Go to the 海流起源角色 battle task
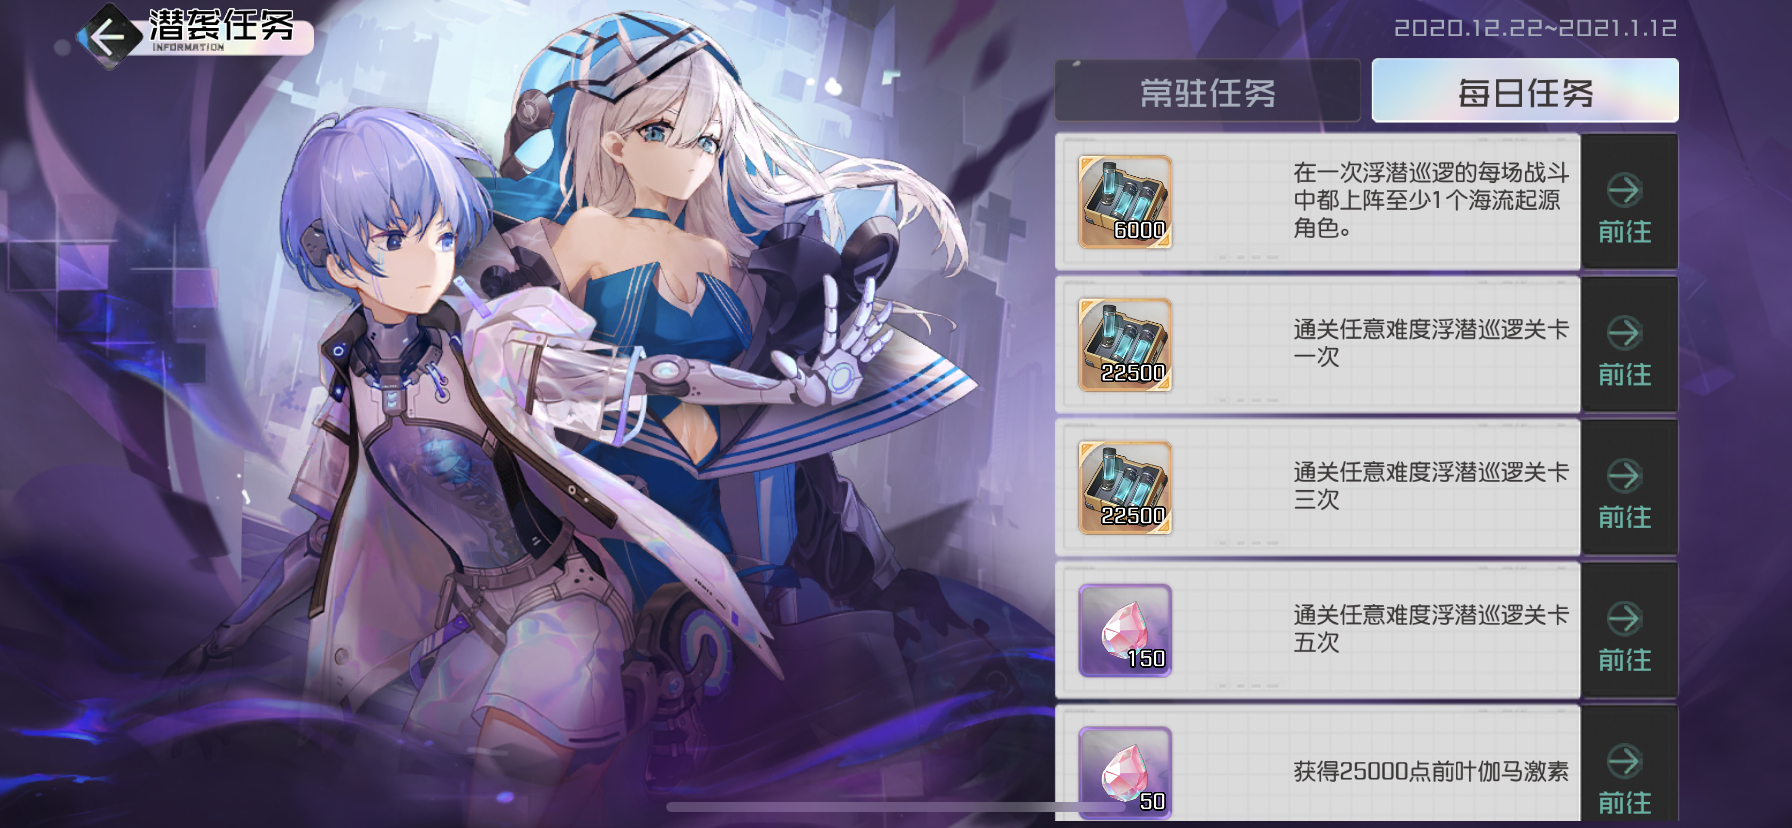The width and height of the screenshot is (1792, 828). [x=1625, y=202]
